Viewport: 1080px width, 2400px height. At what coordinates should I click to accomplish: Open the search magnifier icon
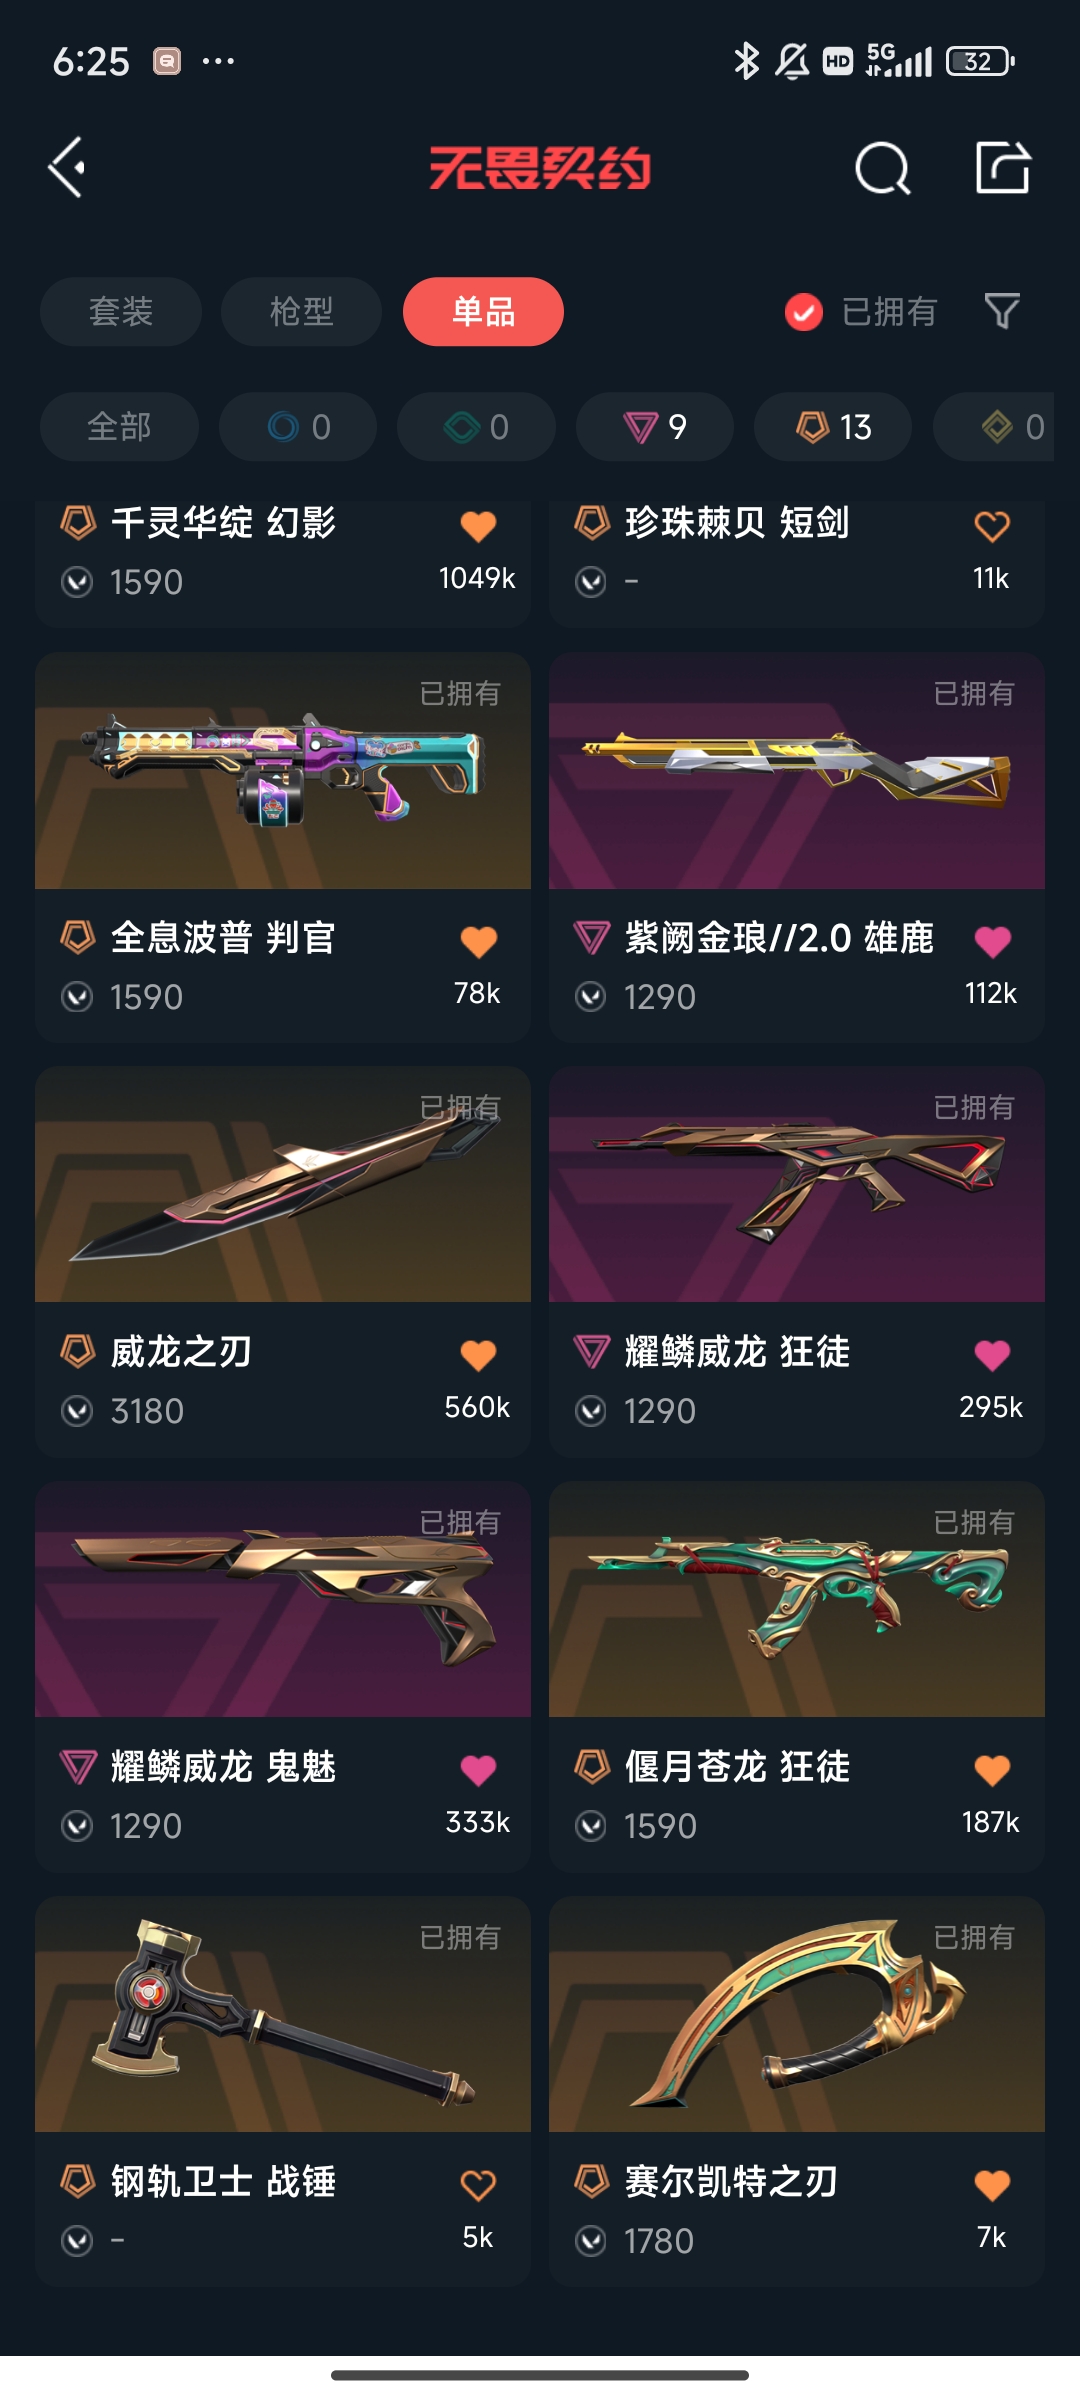point(883,167)
